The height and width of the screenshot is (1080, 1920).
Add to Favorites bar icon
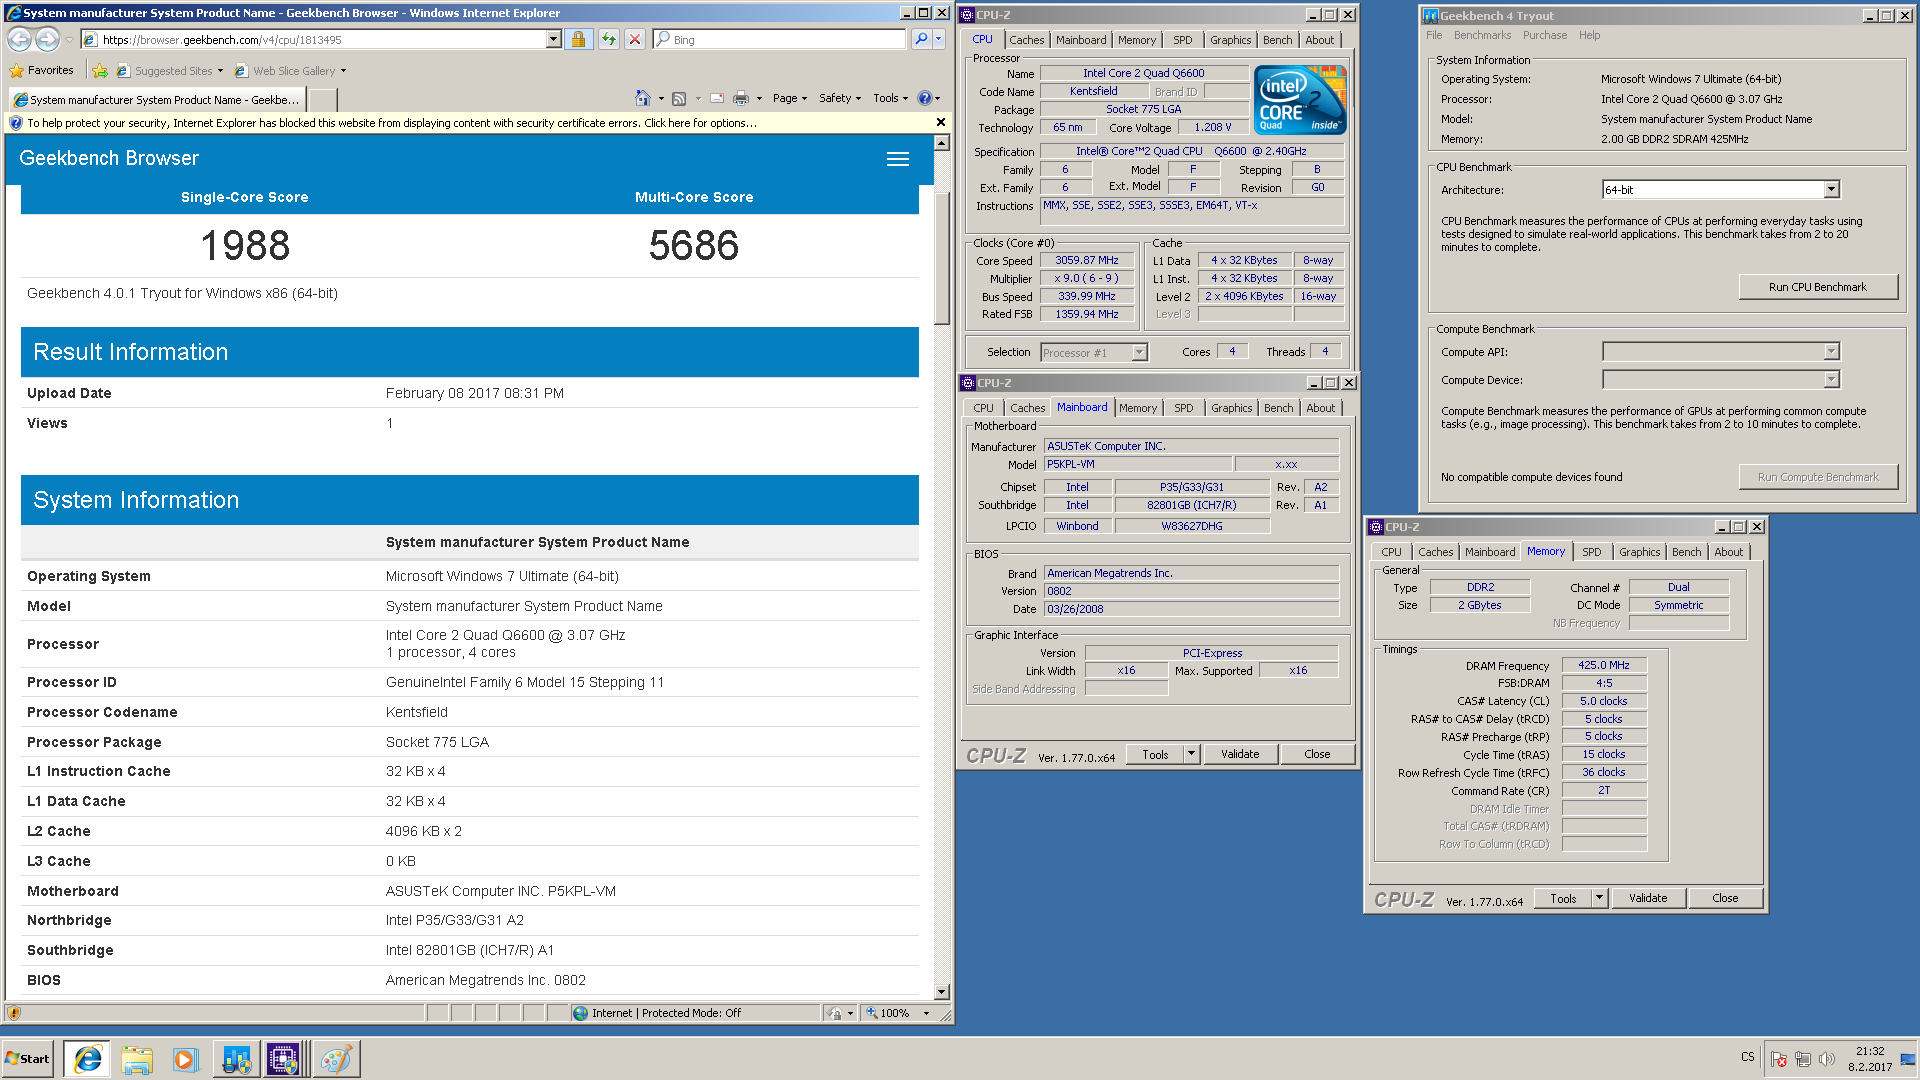100,71
